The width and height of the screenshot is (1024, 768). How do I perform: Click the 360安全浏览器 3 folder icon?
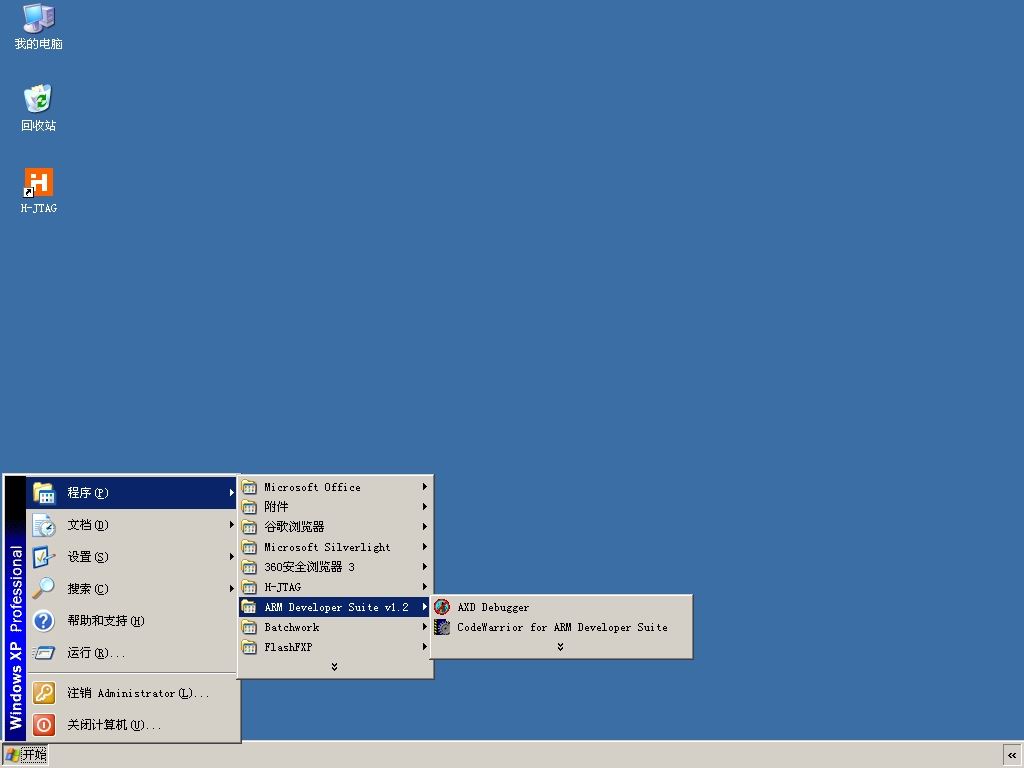[249, 567]
